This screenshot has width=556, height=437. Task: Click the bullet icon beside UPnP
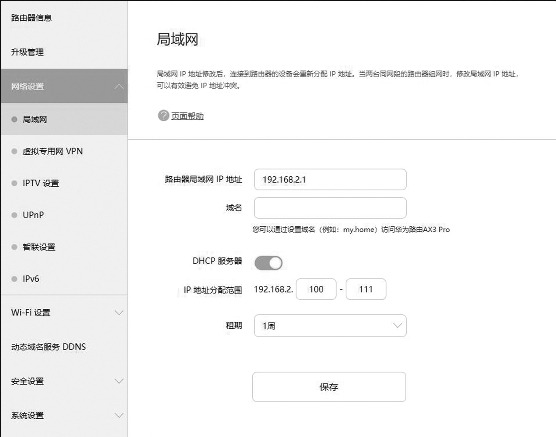click(x=14, y=215)
